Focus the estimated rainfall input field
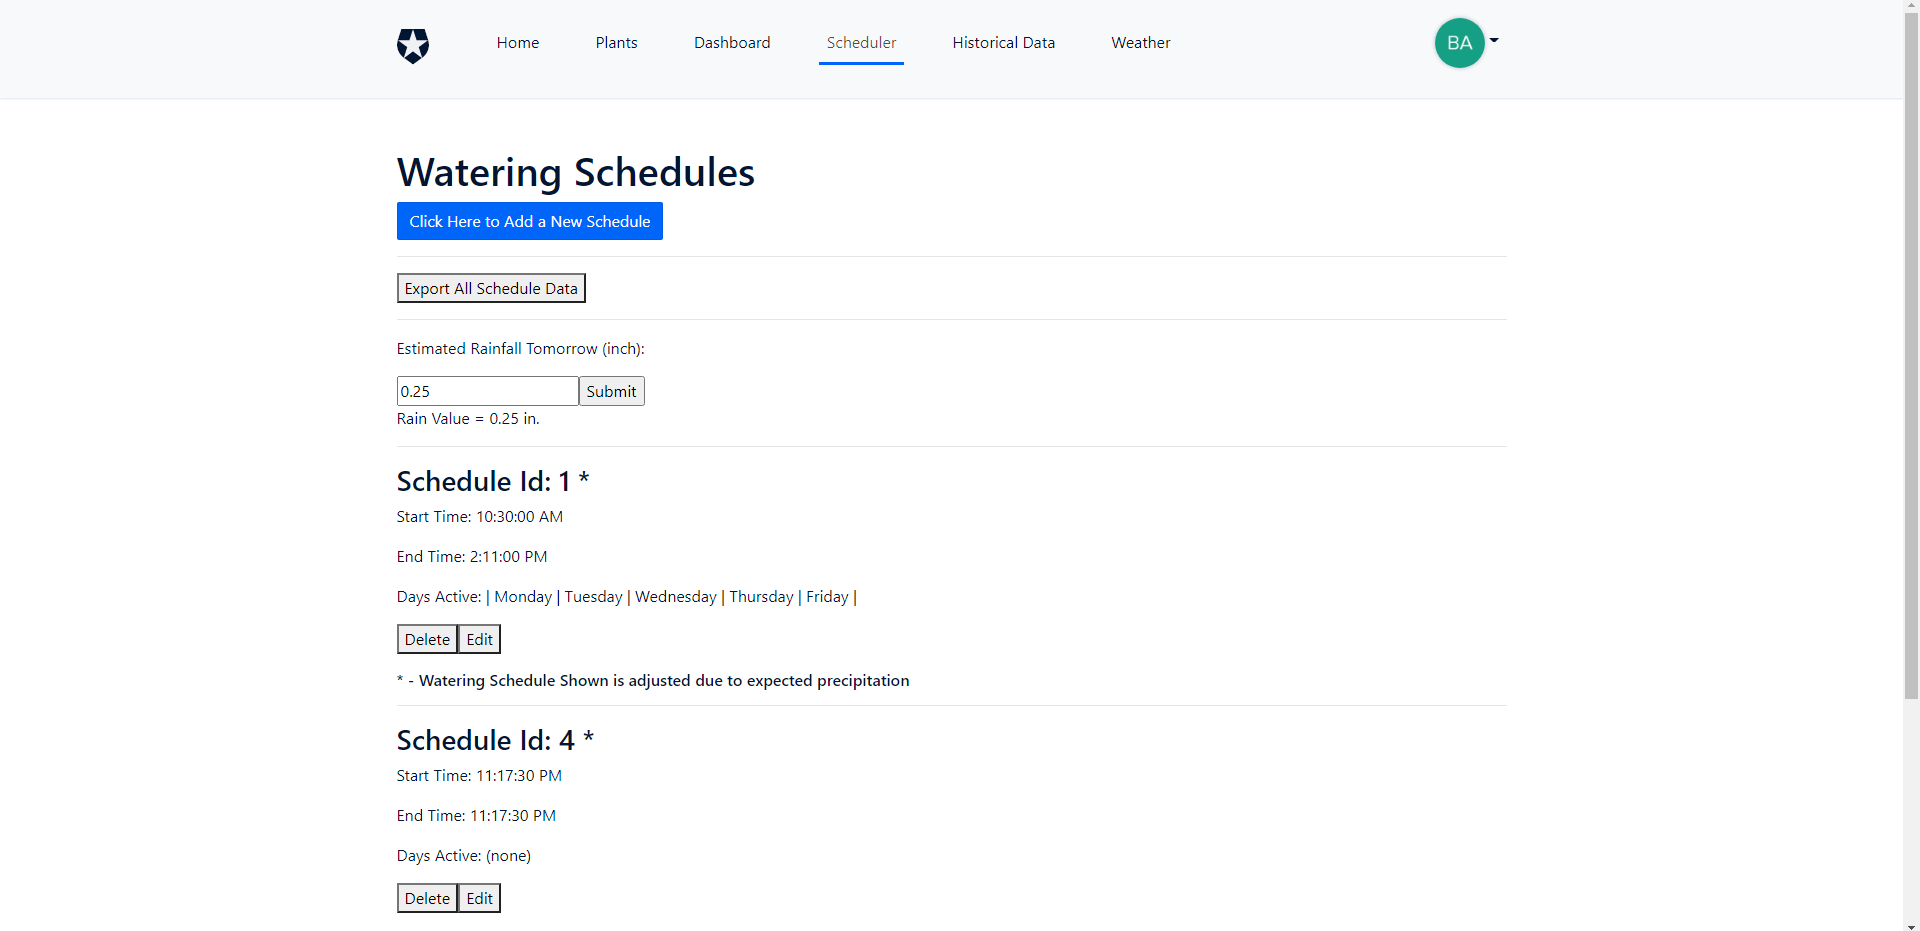This screenshot has width=1920, height=931. tap(487, 391)
